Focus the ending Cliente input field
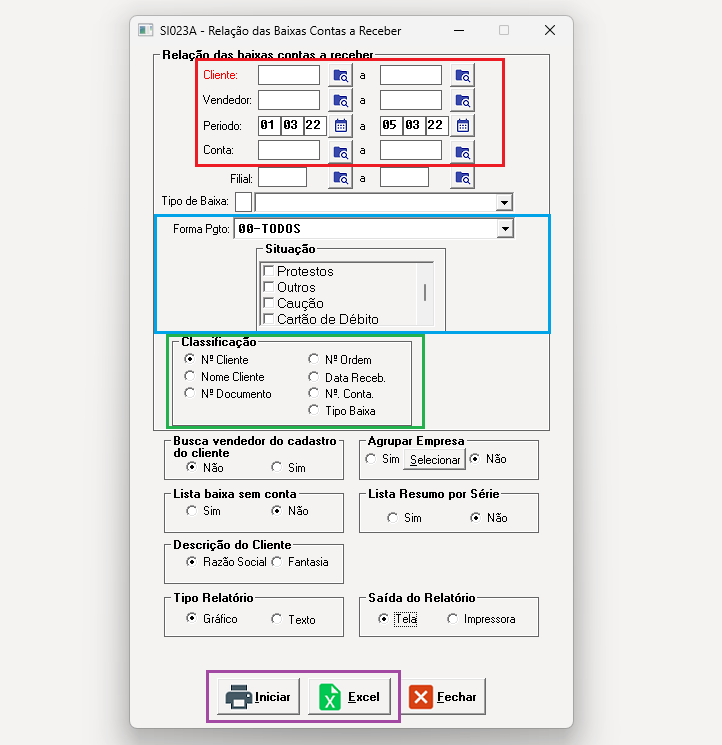Image resolution: width=722 pixels, height=745 pixels. click(411, 75)
